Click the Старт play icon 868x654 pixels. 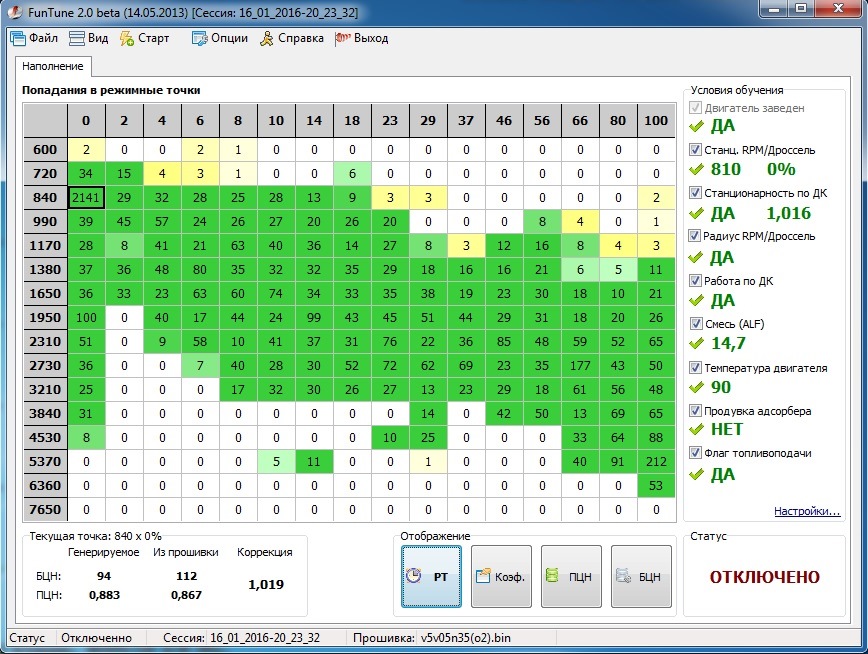[127, 39]
